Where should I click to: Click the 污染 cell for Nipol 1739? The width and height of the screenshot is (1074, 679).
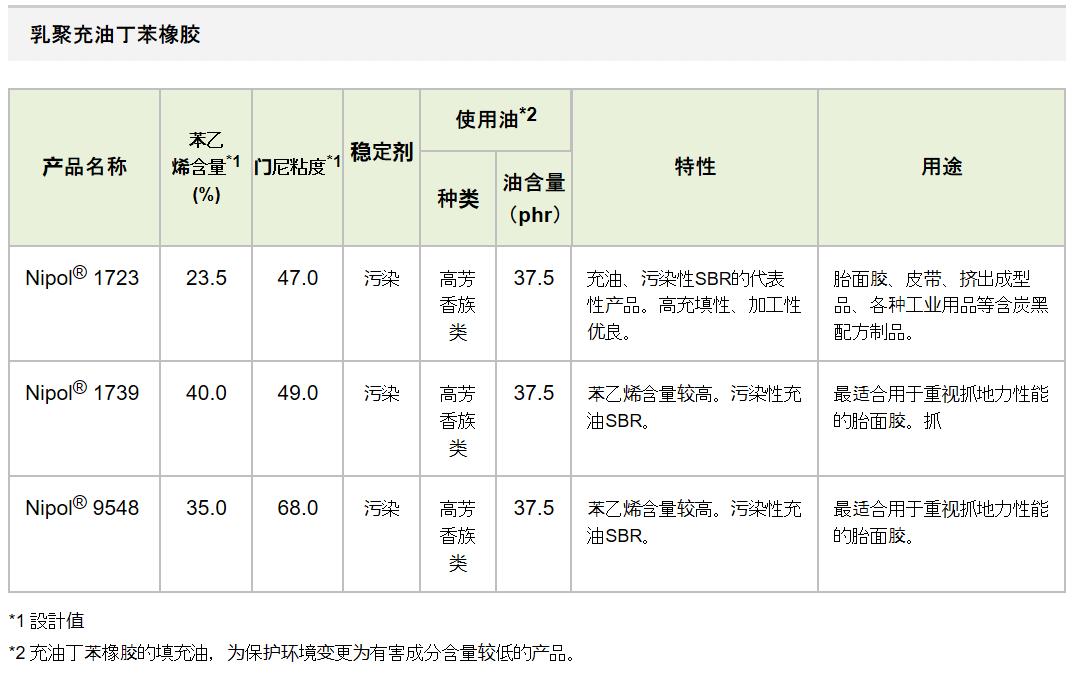pos(380,393)
